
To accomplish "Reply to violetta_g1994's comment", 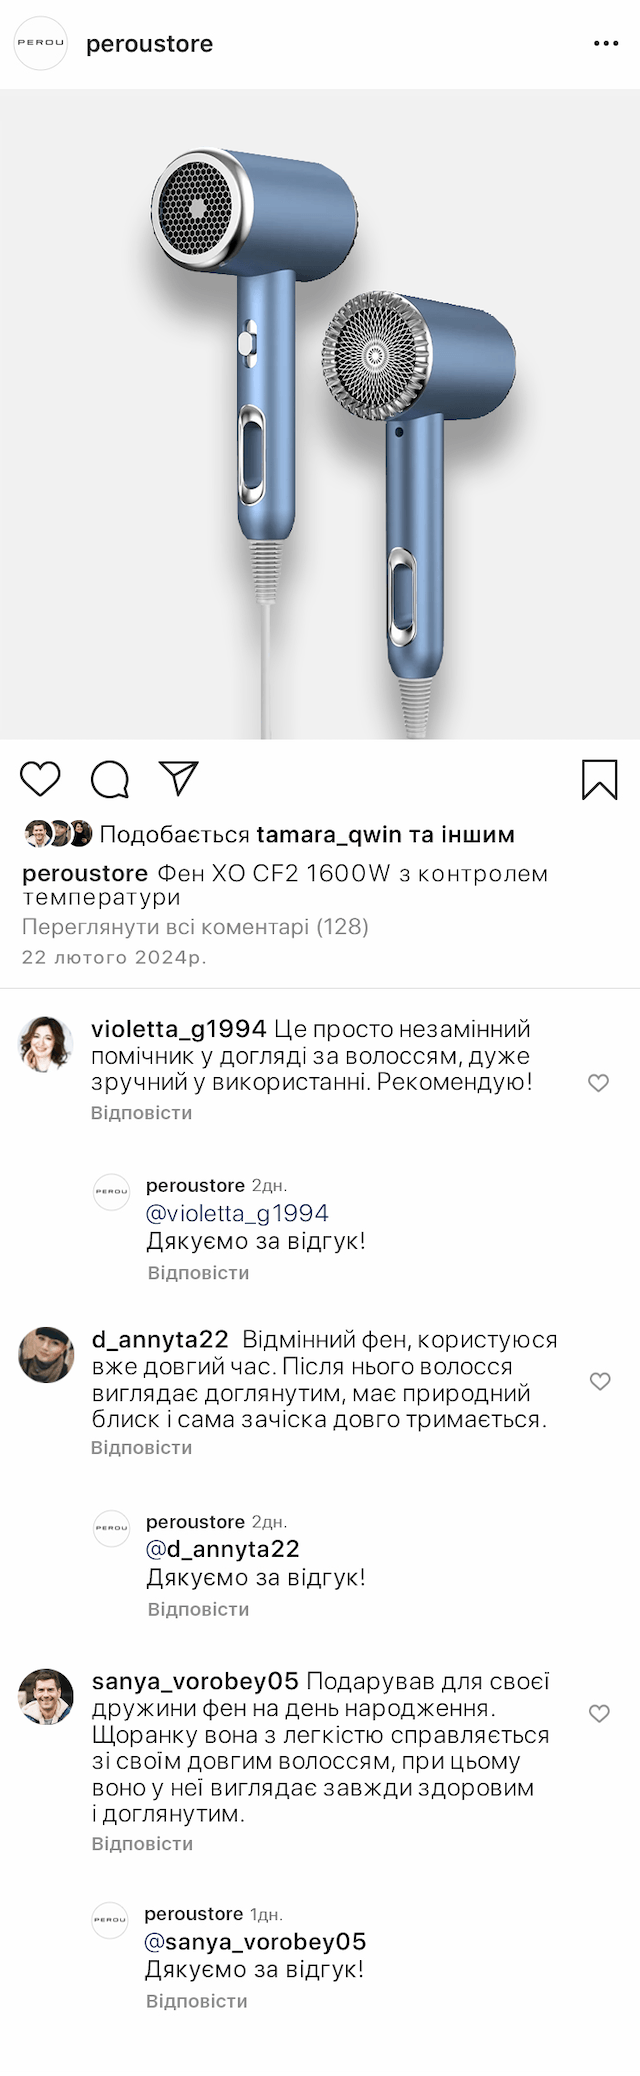I will (141, 1113).
